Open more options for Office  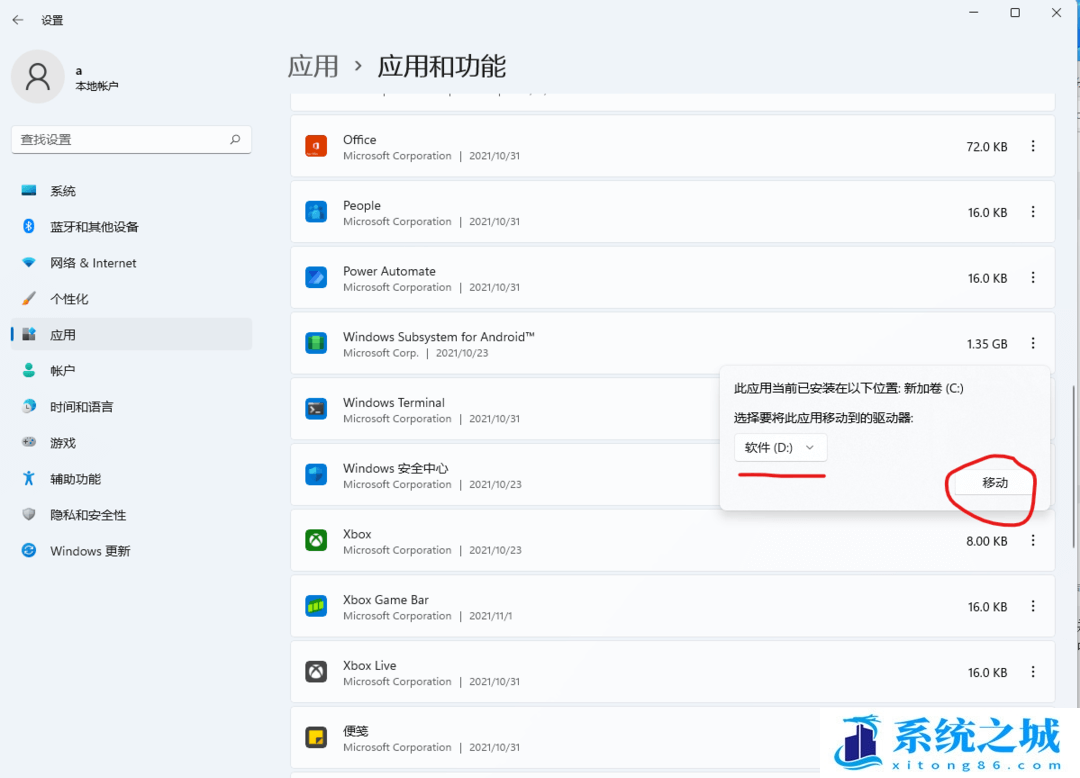tap(1032, 146)
